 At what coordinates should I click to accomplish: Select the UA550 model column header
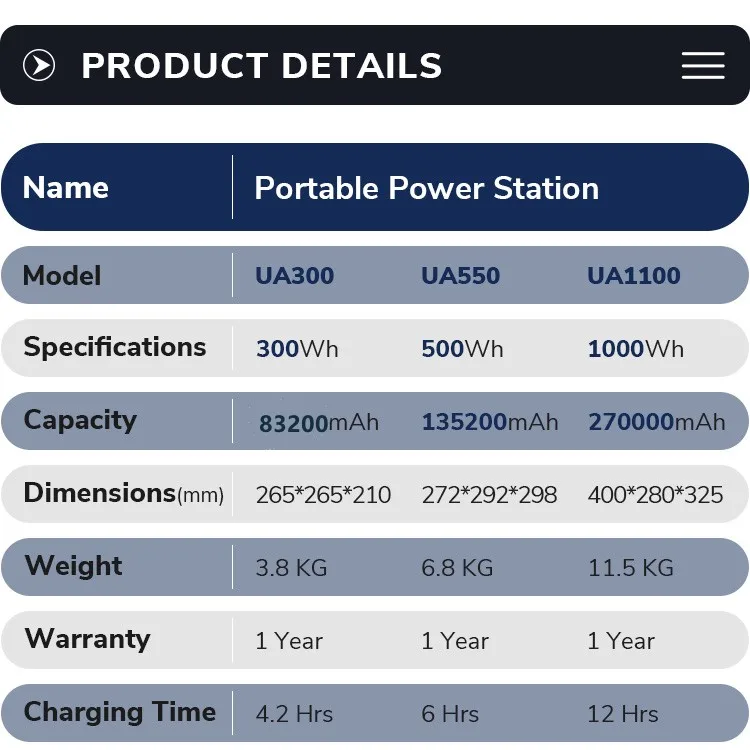pos(460,276)
